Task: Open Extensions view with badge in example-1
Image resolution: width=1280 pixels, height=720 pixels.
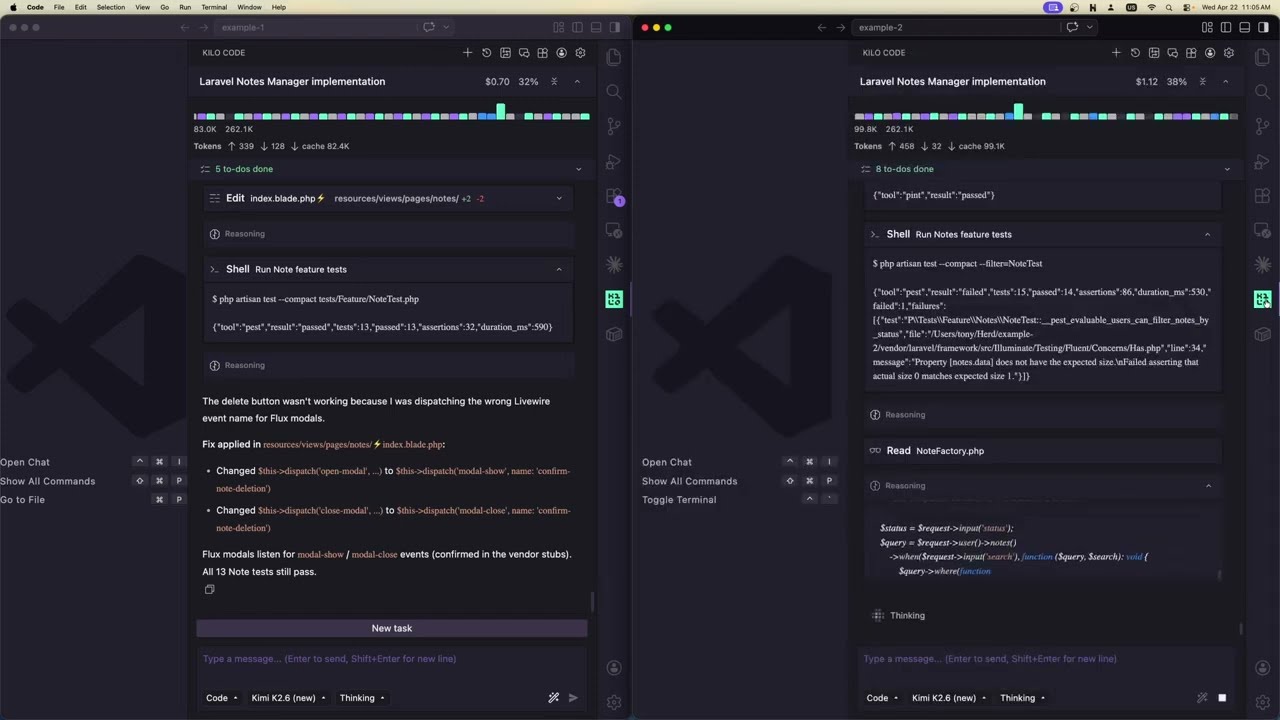Action: coord(614,197)
